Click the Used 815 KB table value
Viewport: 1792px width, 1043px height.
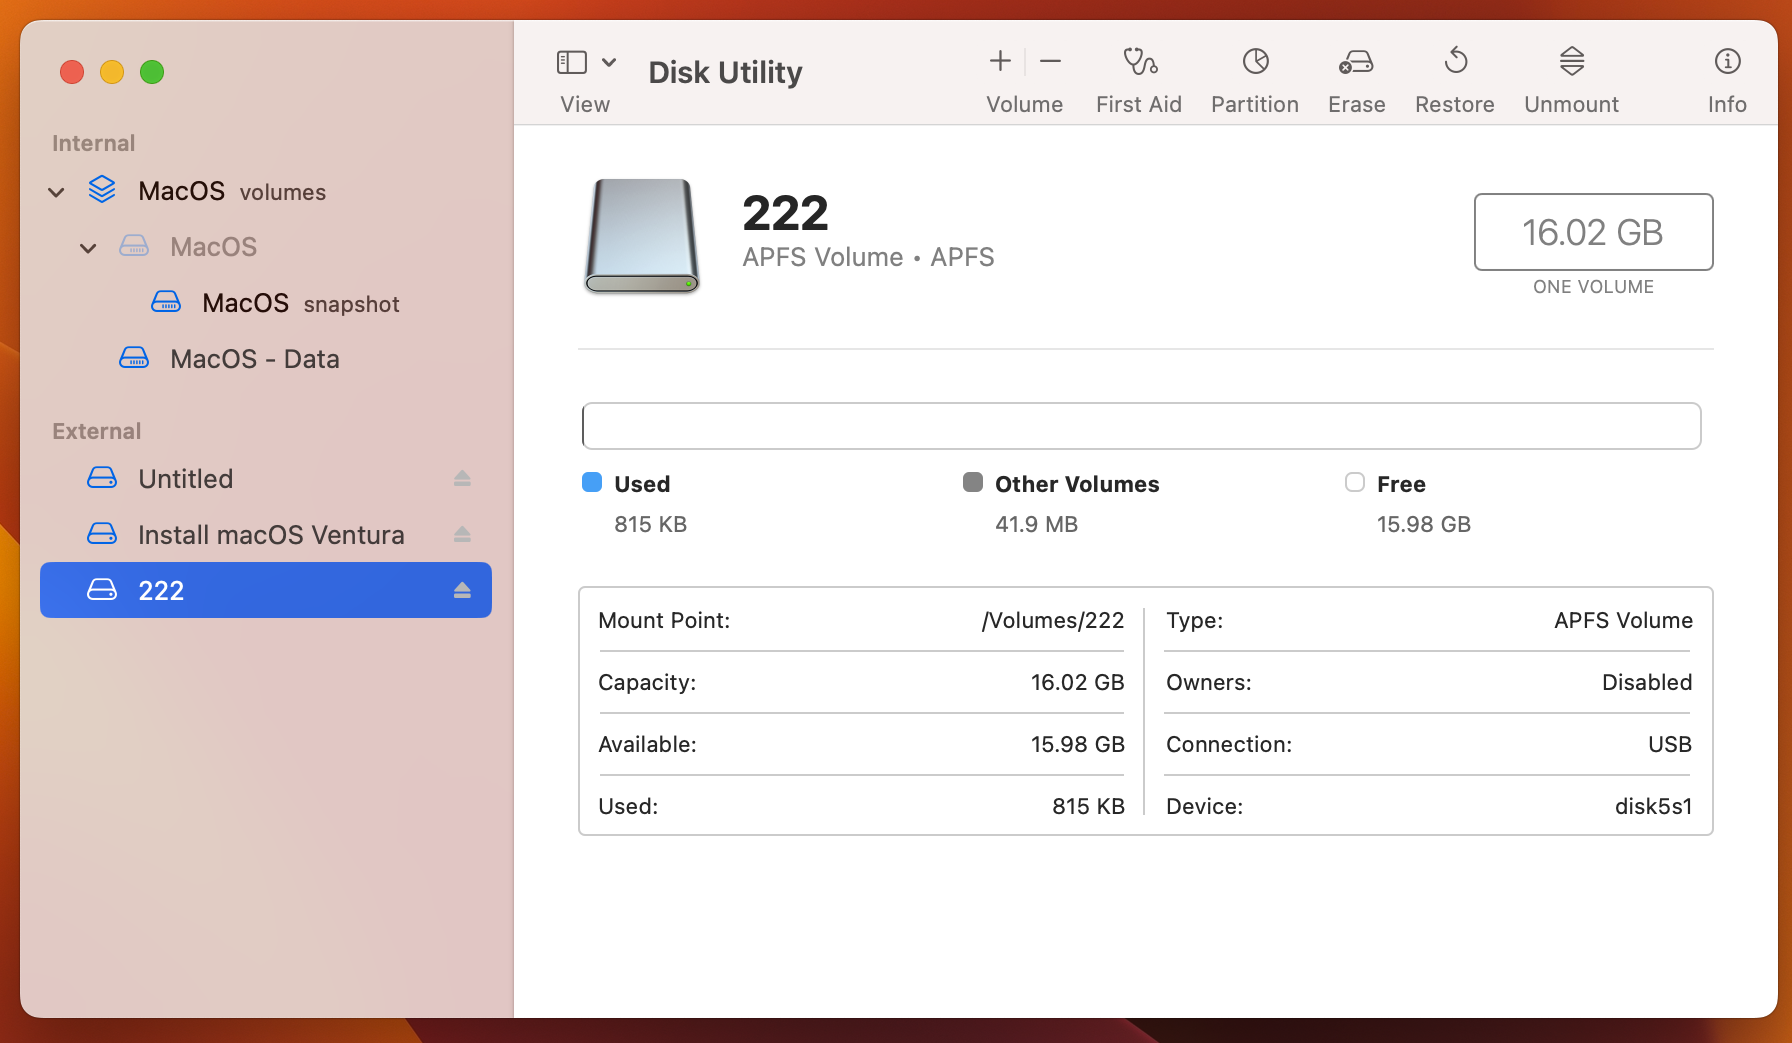pyautogui.click(x=1088, y=806)
